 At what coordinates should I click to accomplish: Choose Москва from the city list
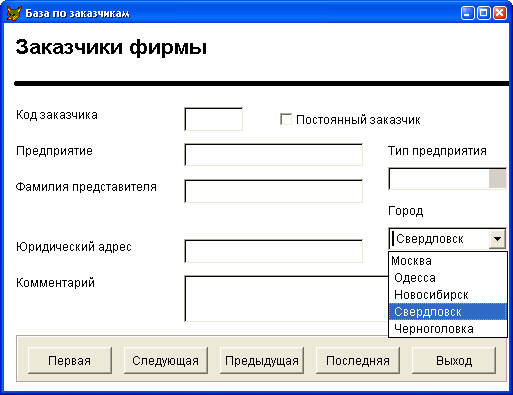pyautogui.click(x=448, y=261)
